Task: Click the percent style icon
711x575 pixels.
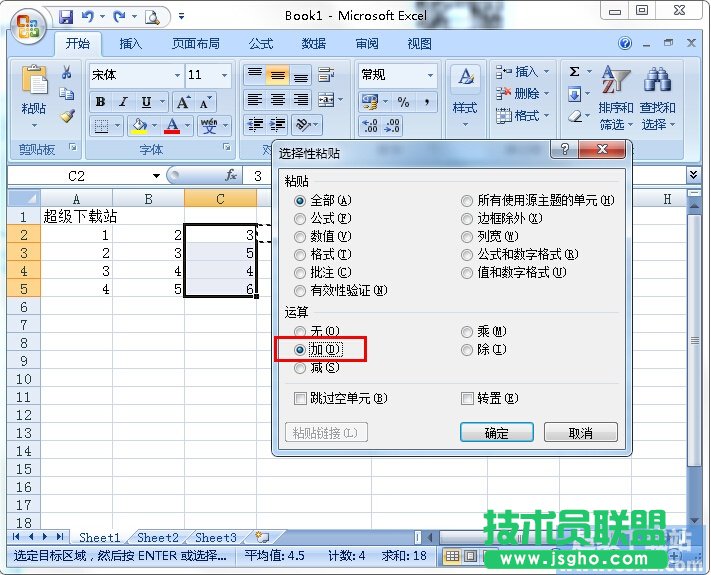Action: pos(403,102)
